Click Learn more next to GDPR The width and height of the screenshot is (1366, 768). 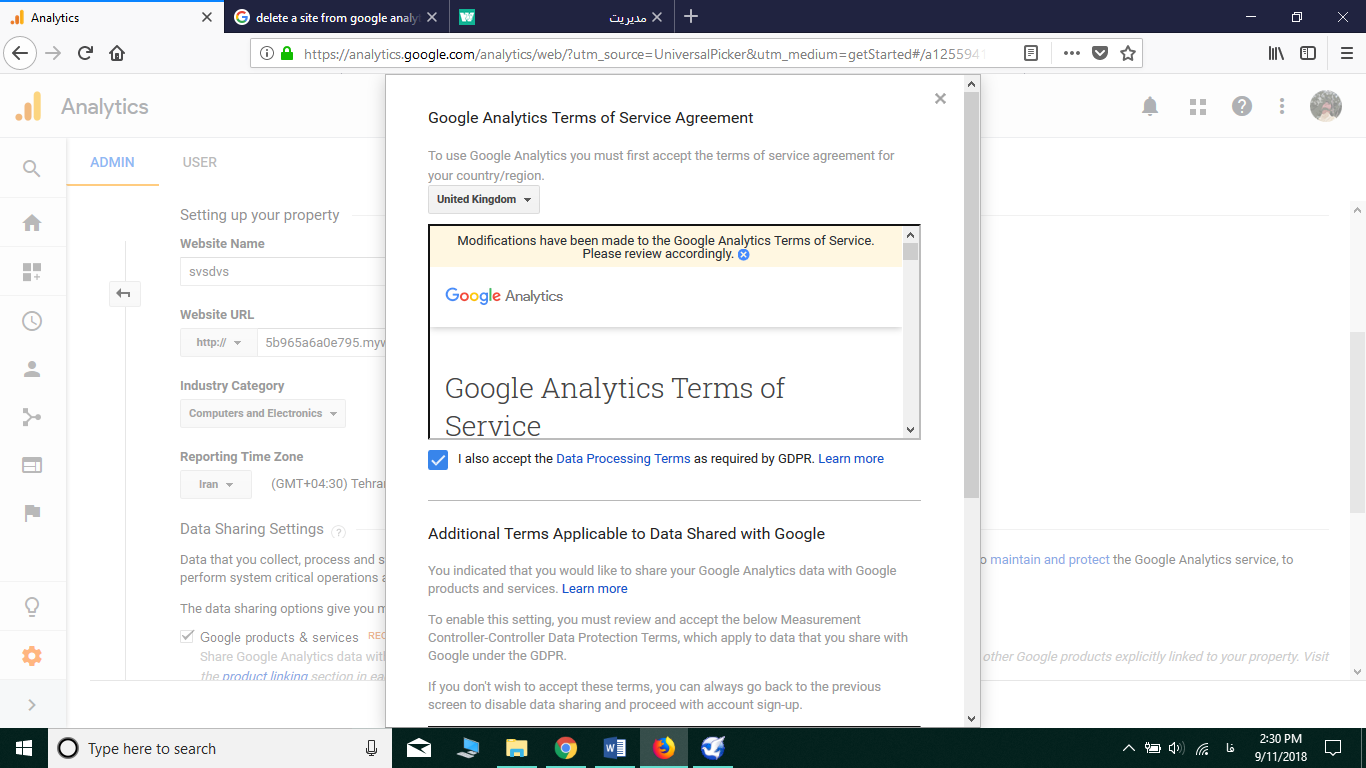point(850,459)
